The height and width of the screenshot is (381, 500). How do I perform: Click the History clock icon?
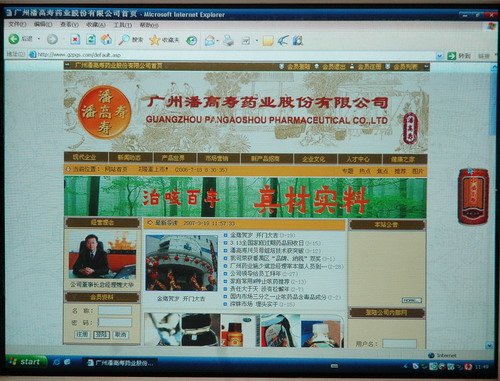pos(191,41)
